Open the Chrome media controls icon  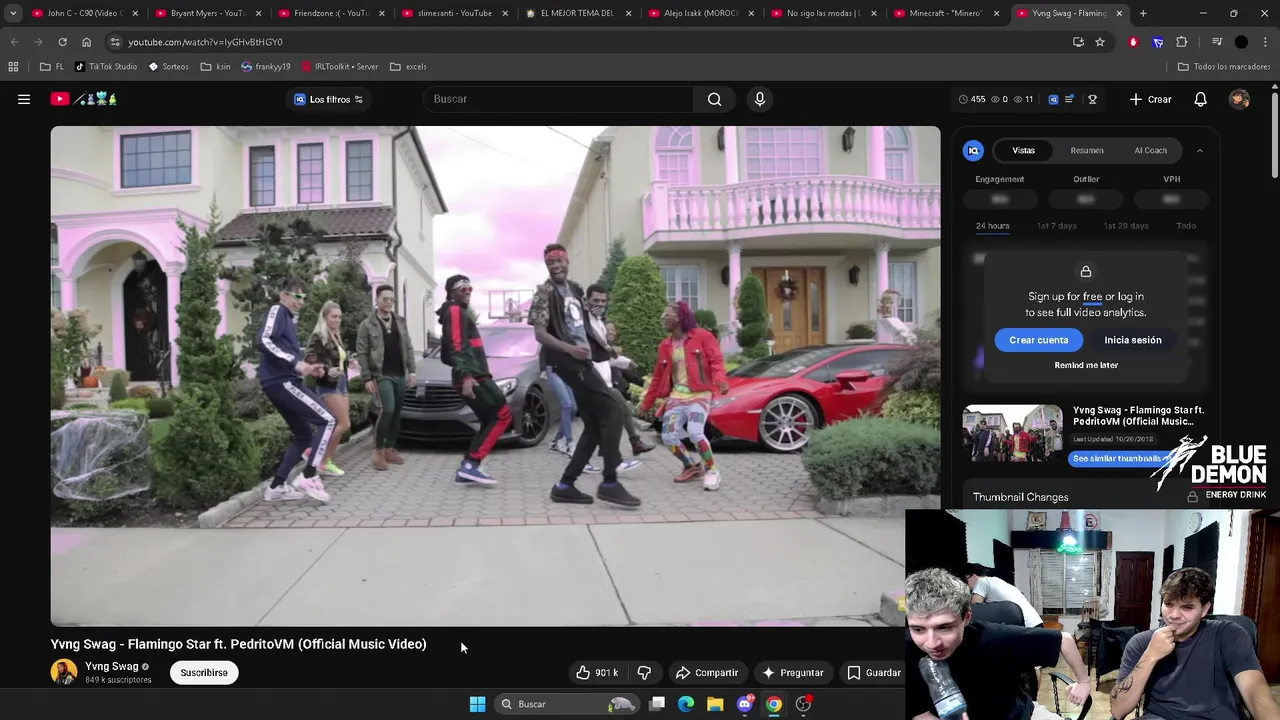(1217, 42)
